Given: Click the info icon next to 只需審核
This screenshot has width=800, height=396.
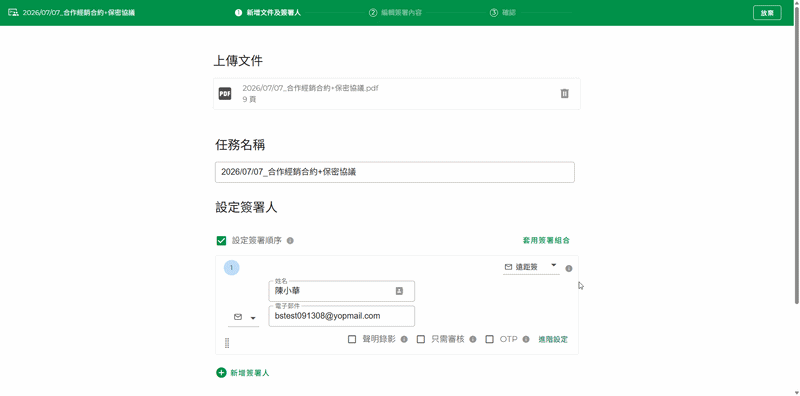Looking at the screenshot, I should click(473, 339).
